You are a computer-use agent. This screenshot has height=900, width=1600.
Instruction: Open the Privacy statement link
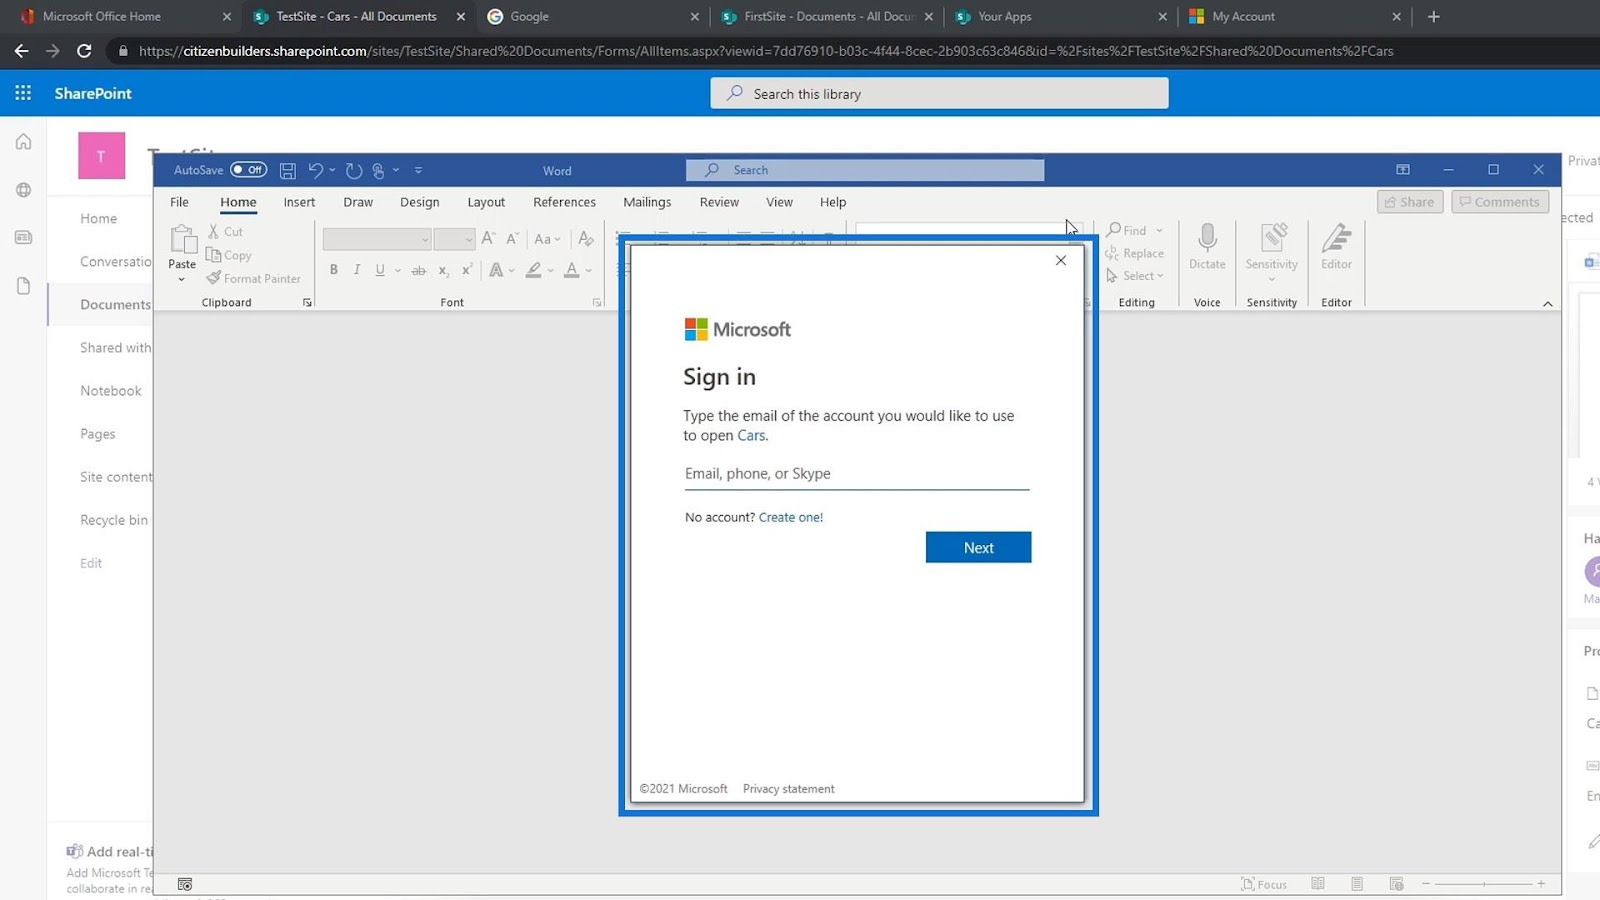pos(788,789)
